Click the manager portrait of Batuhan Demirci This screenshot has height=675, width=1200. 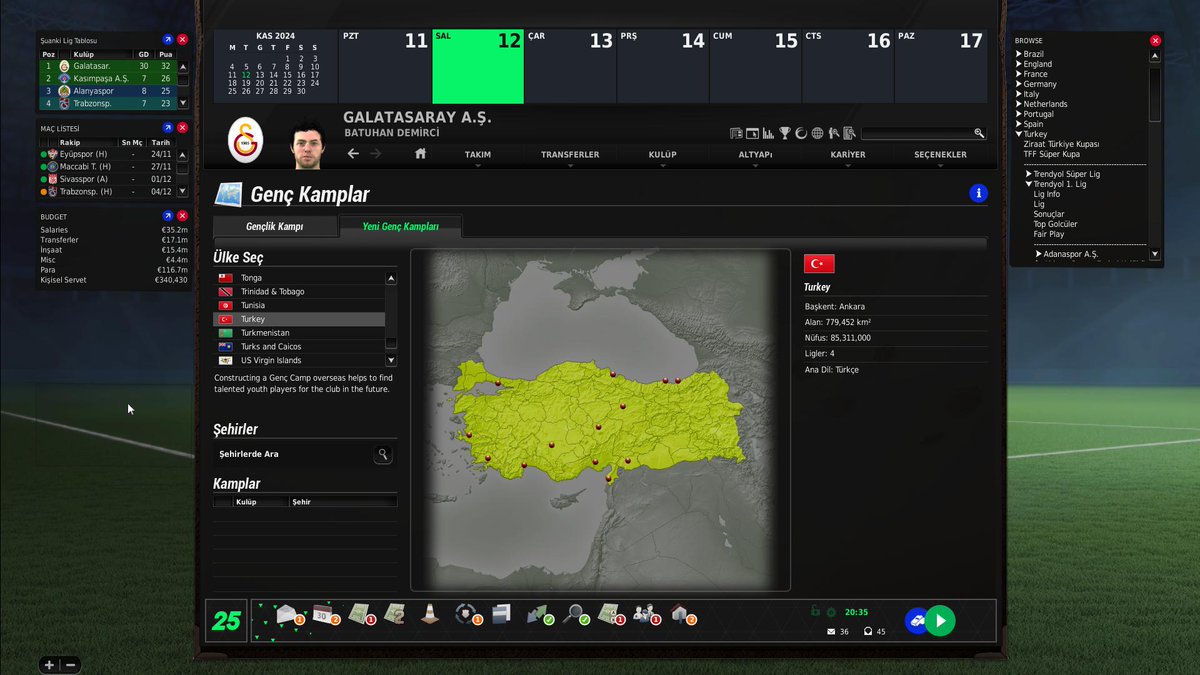point(307,146)
